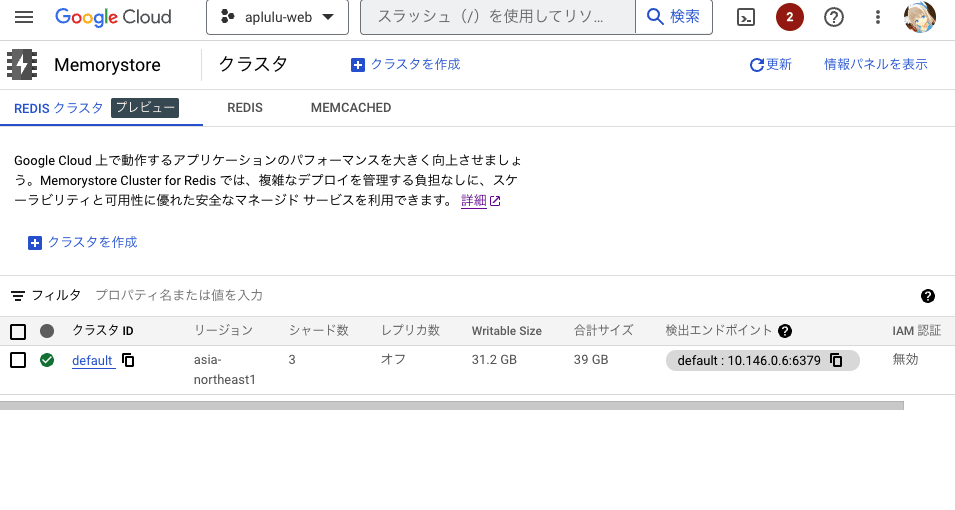Click the Memorystore product icon
This screenshot has width=955, height=510.
22,65
